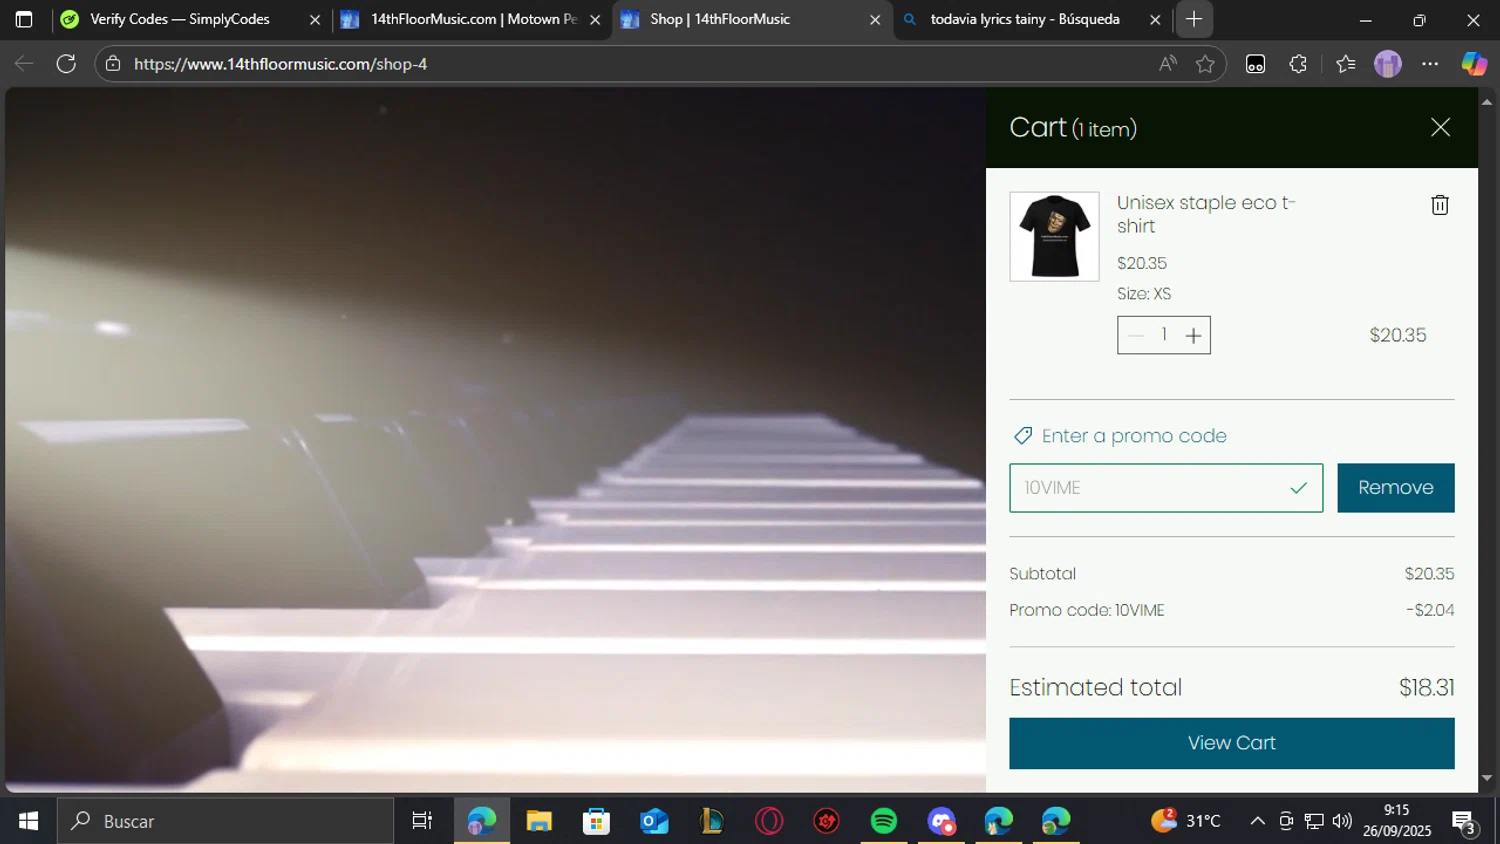
Task: Click the quantity value field showing 1
Action: click(1164, 335)
